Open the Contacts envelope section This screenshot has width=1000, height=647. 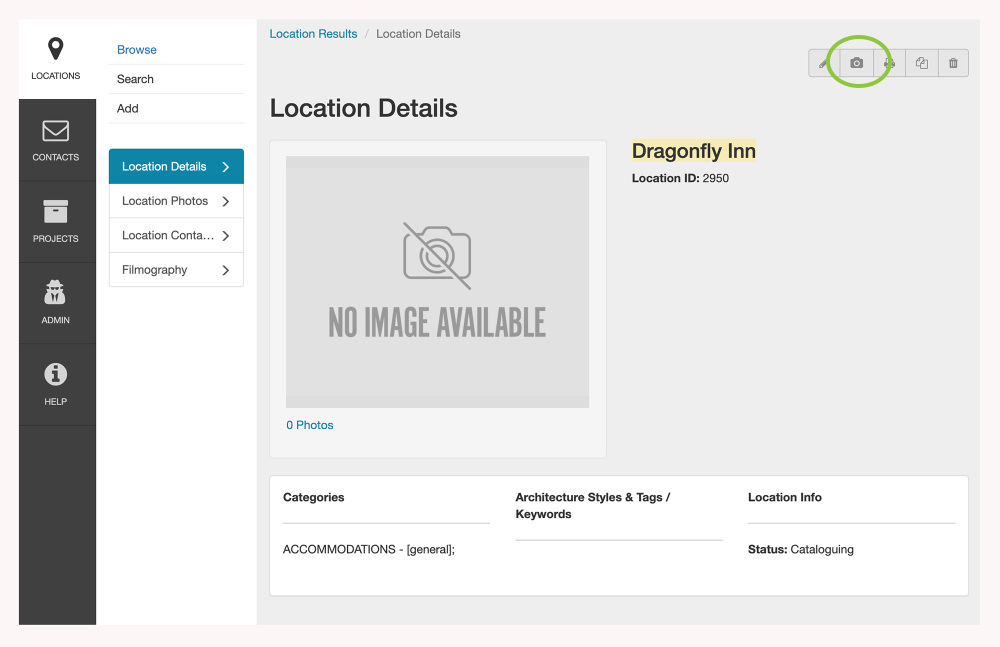[x=56, y=140]
